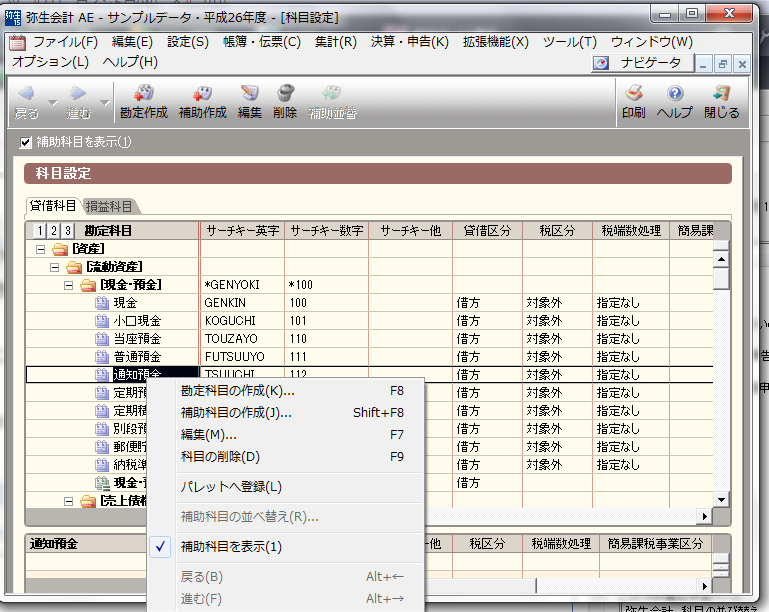Select the 小口現金 account row
The image size is (769, 612).
click(x=137, y=321)
